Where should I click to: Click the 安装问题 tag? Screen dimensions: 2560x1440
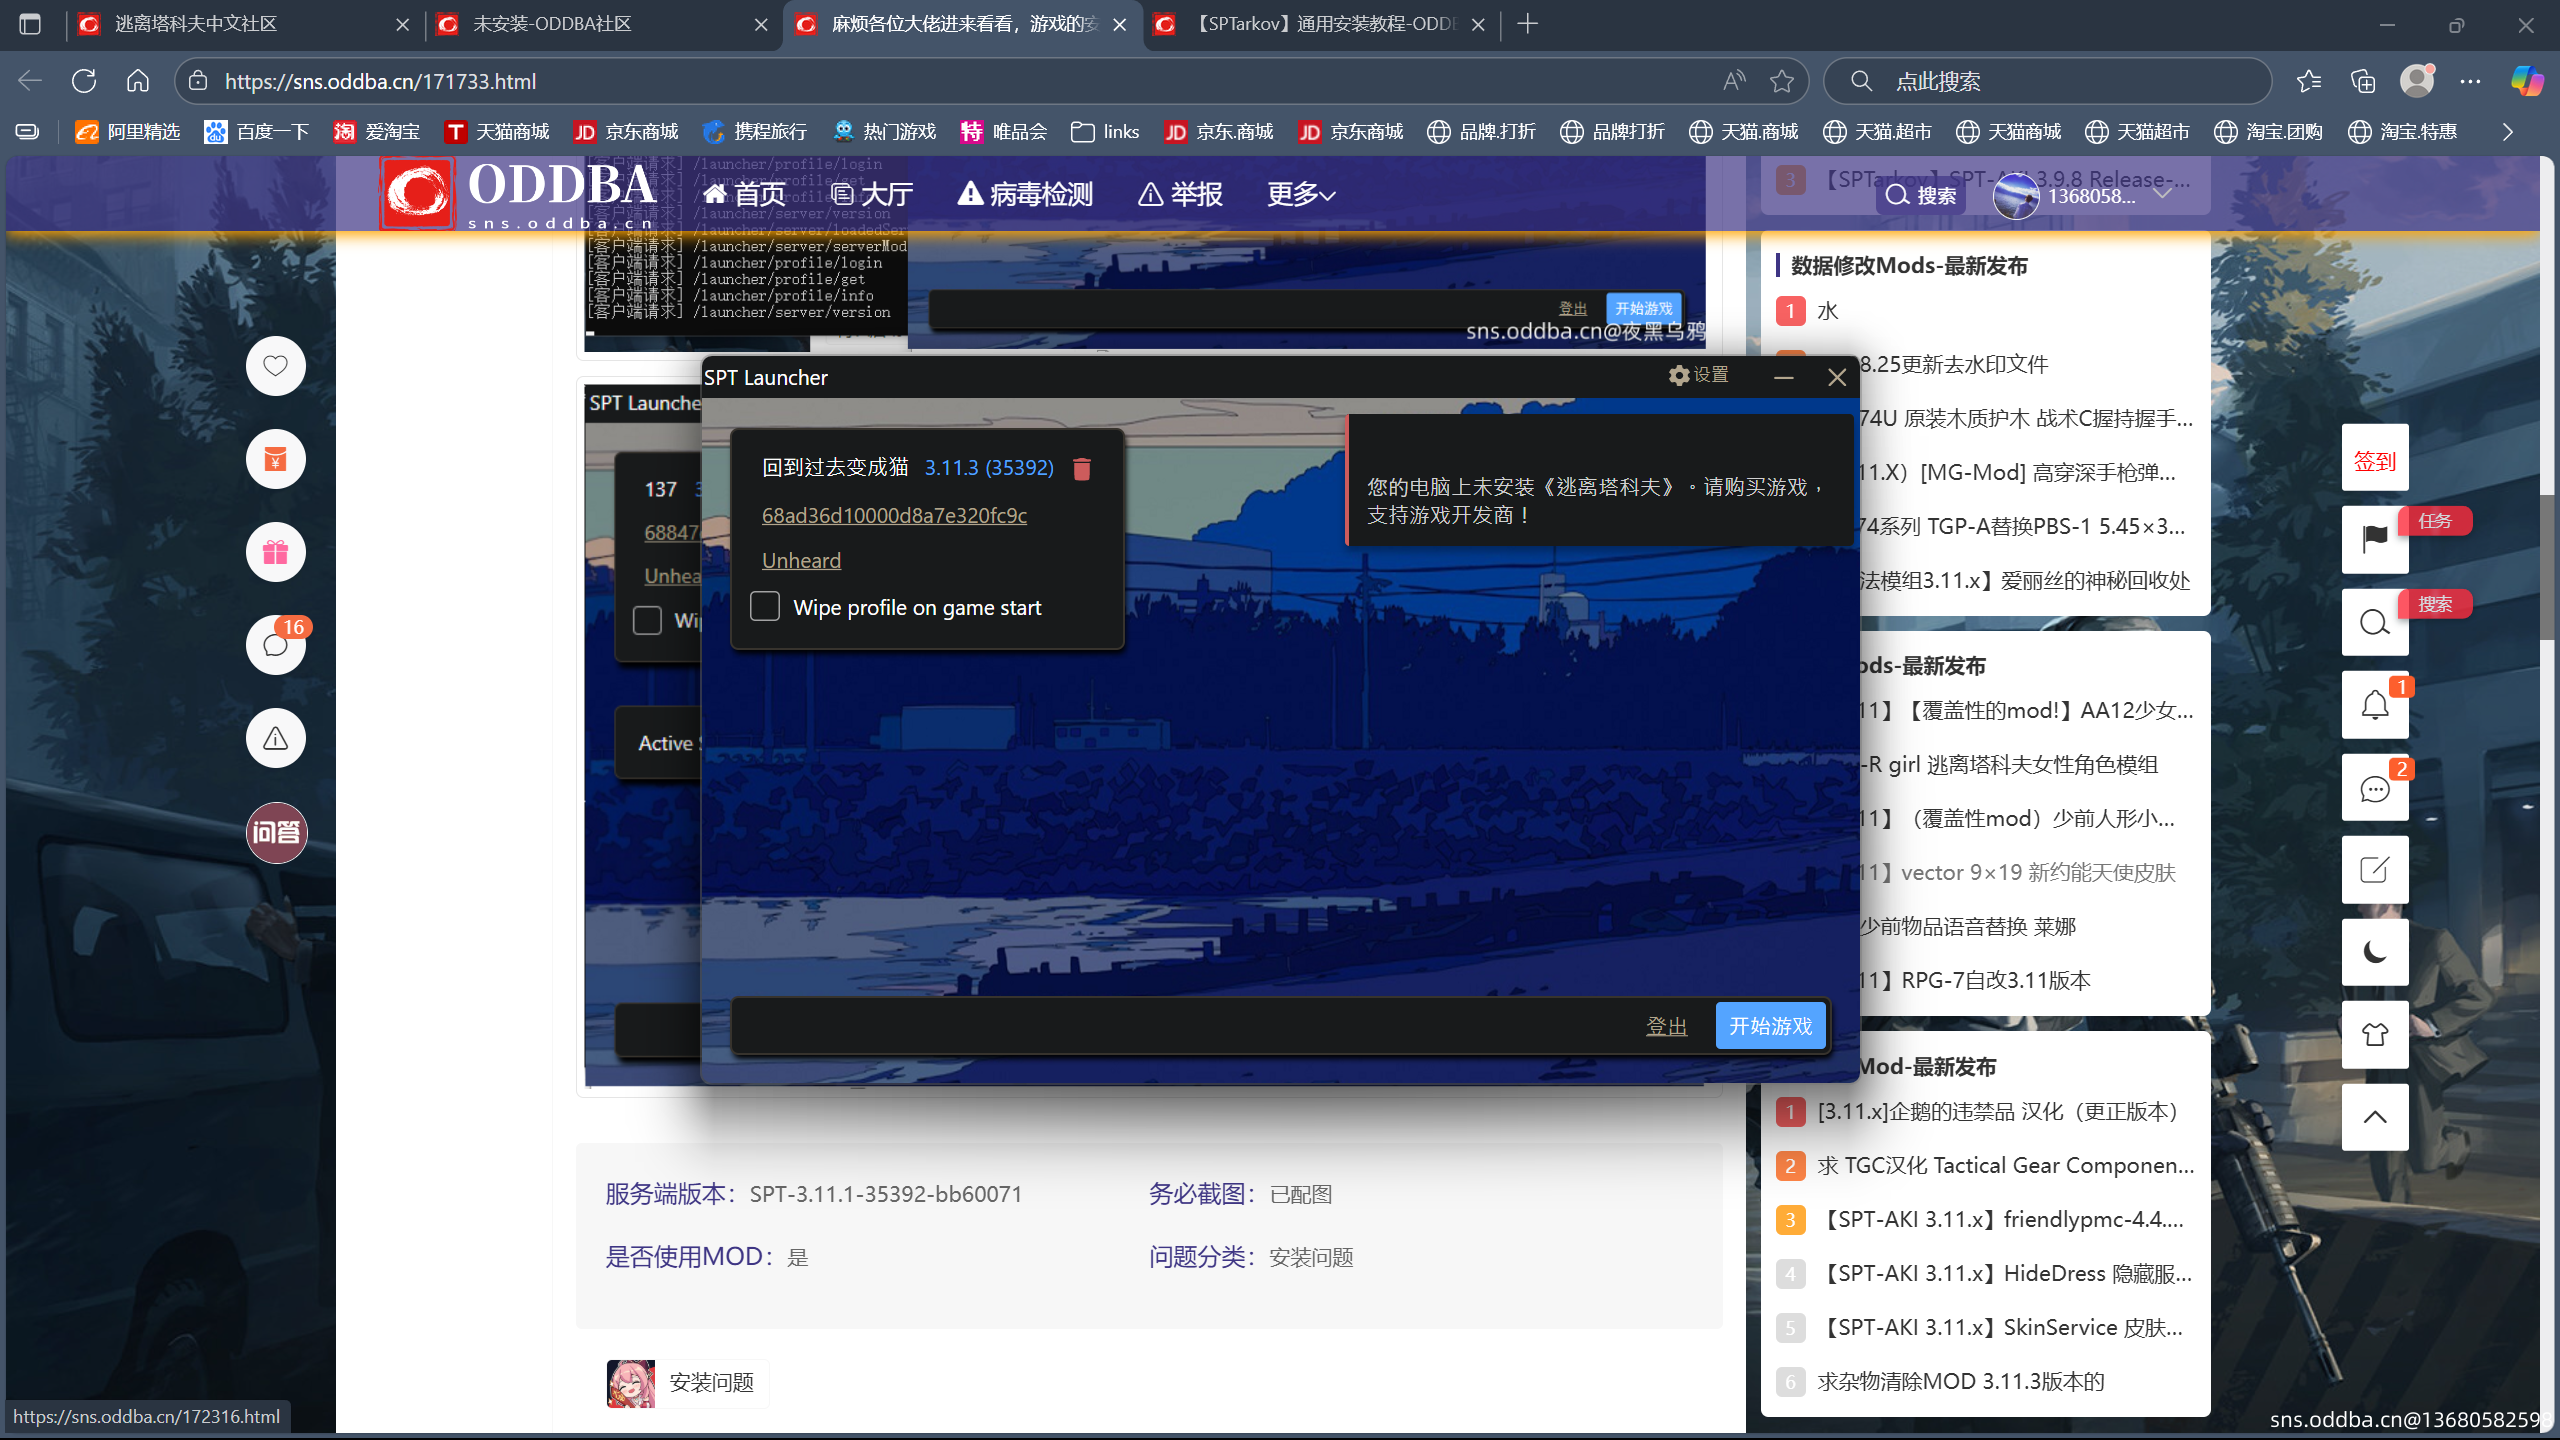click(686, 1383)
